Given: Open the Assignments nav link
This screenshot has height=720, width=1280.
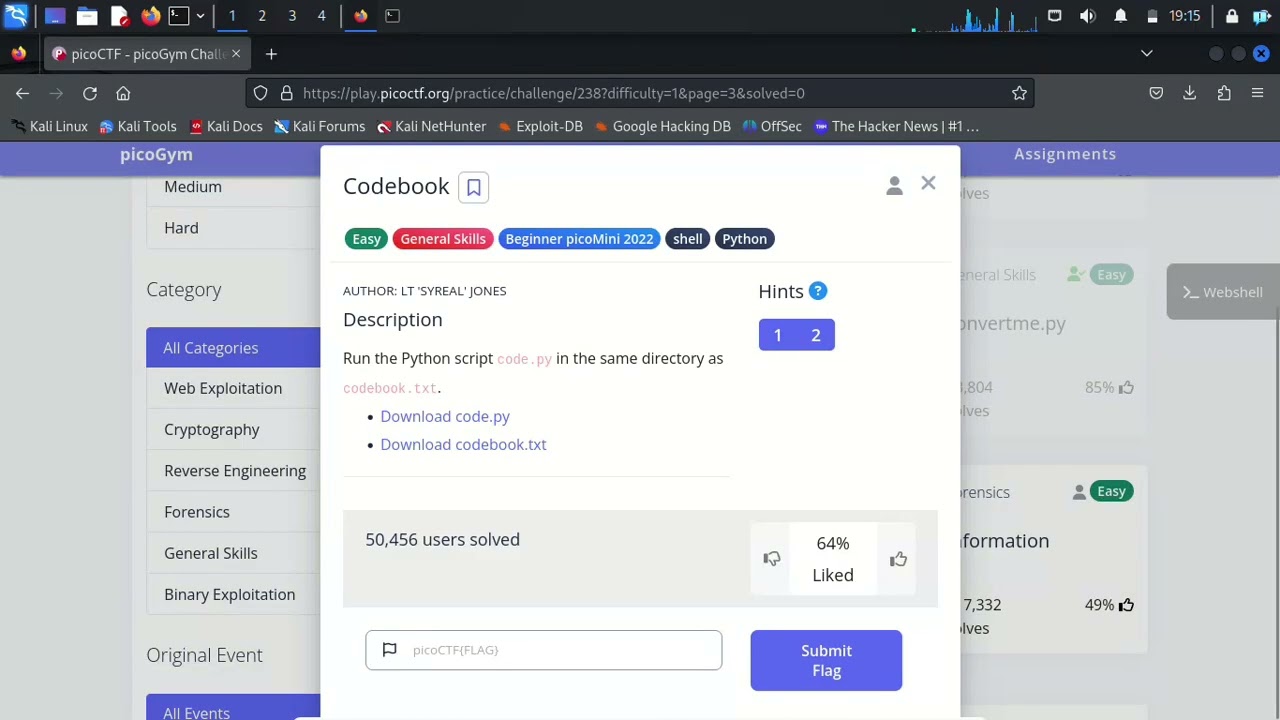Looking at the screenshot, I should (1065, 154).
